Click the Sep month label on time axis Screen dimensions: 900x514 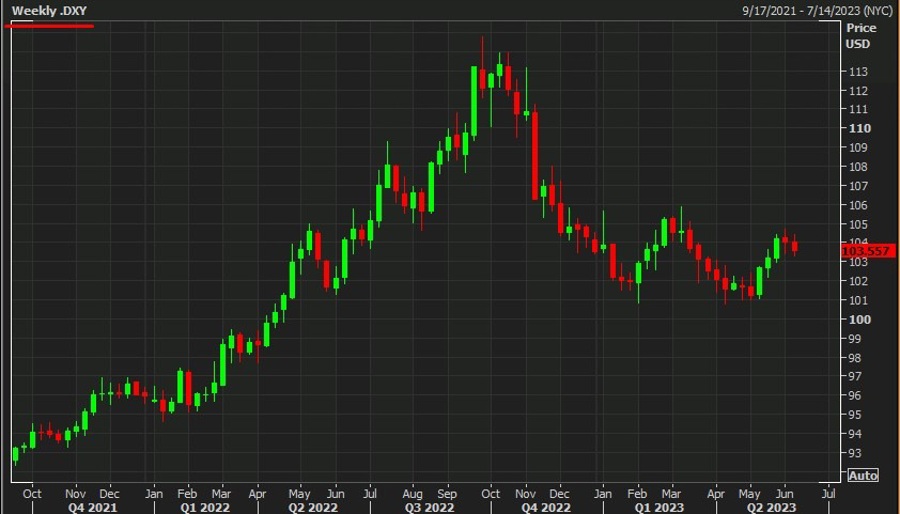(447, 493)
